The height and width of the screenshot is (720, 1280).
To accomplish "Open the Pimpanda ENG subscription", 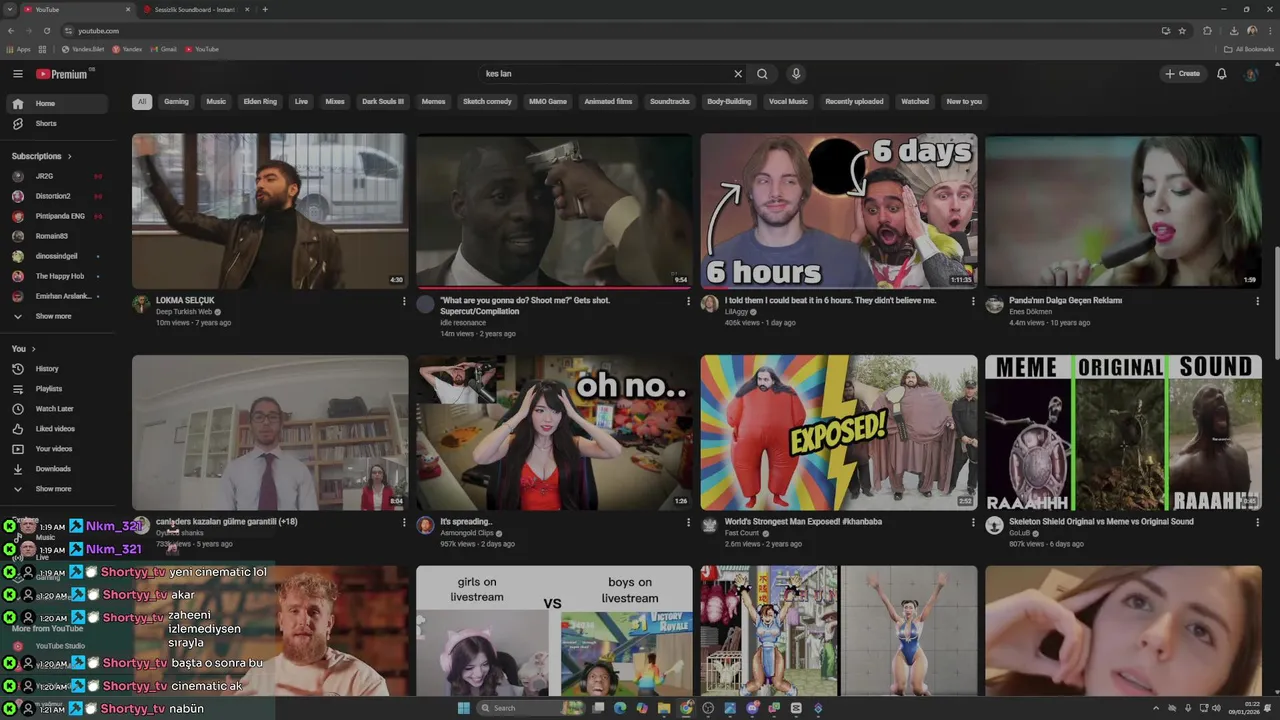I will point(56,216).
